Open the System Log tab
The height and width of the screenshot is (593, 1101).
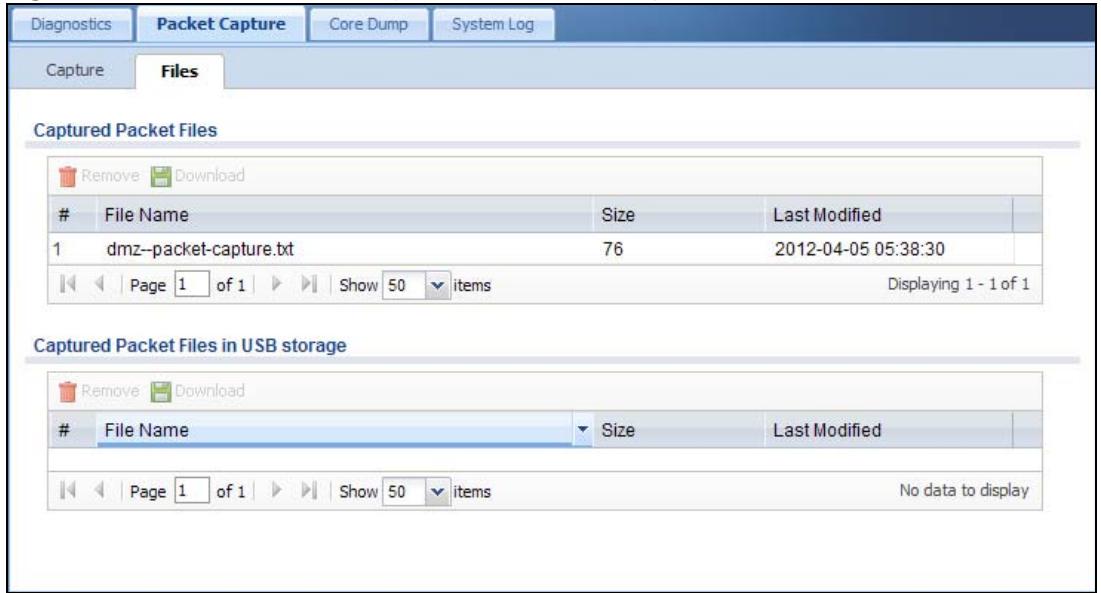click(x=493, y=25)
